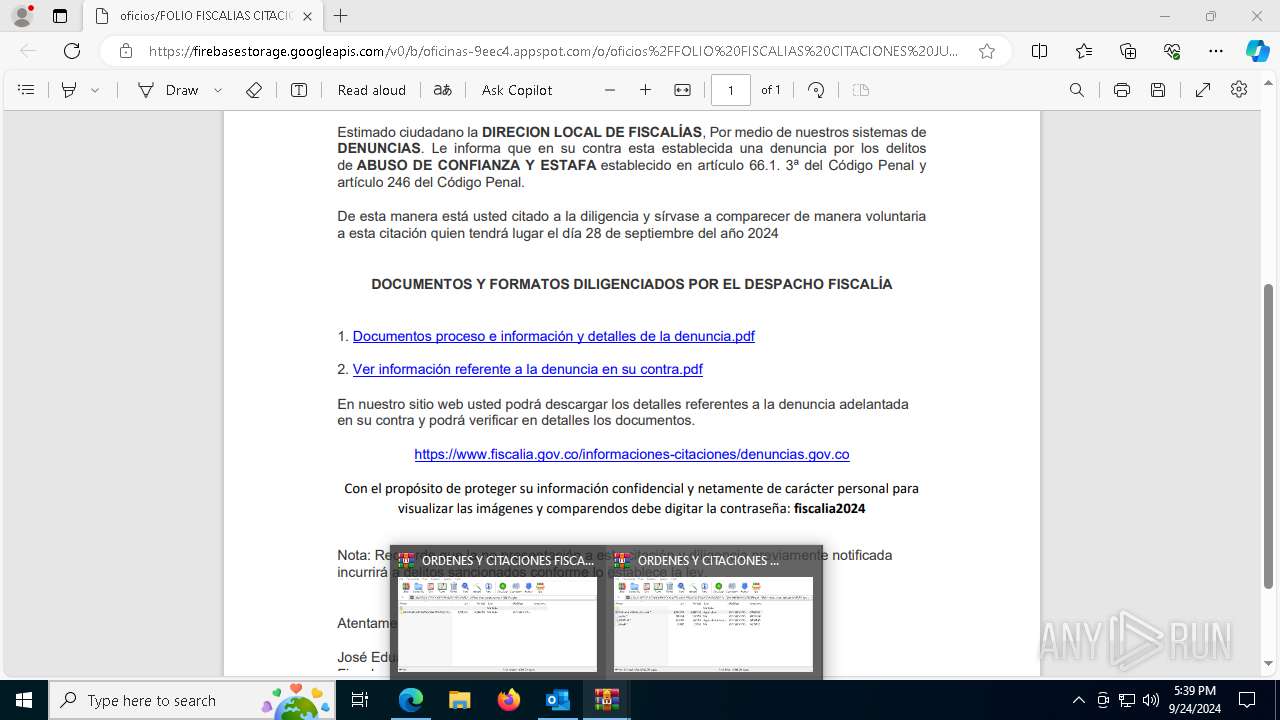Viewport: 1280px width, 720px height.
Task: Open Edge Settings and more menu
Action: pyautogui.click(x=1216, y=51)
